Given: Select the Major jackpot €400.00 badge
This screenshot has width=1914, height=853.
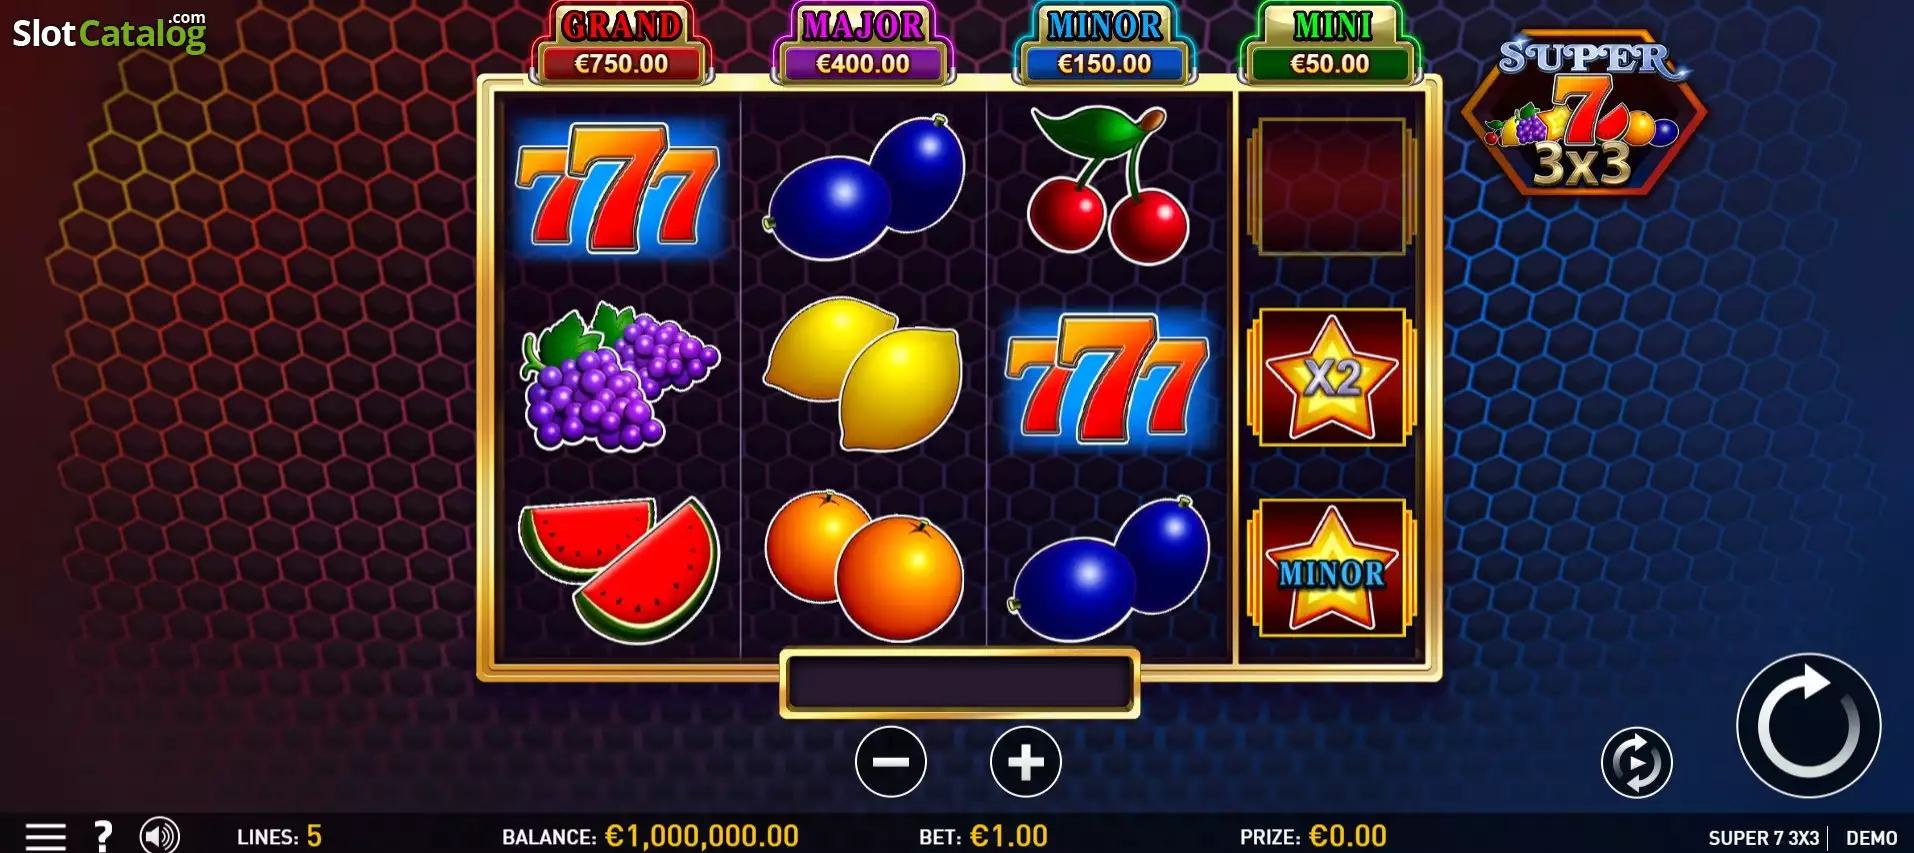Looking at the screenshot, I should click(863, 45).
